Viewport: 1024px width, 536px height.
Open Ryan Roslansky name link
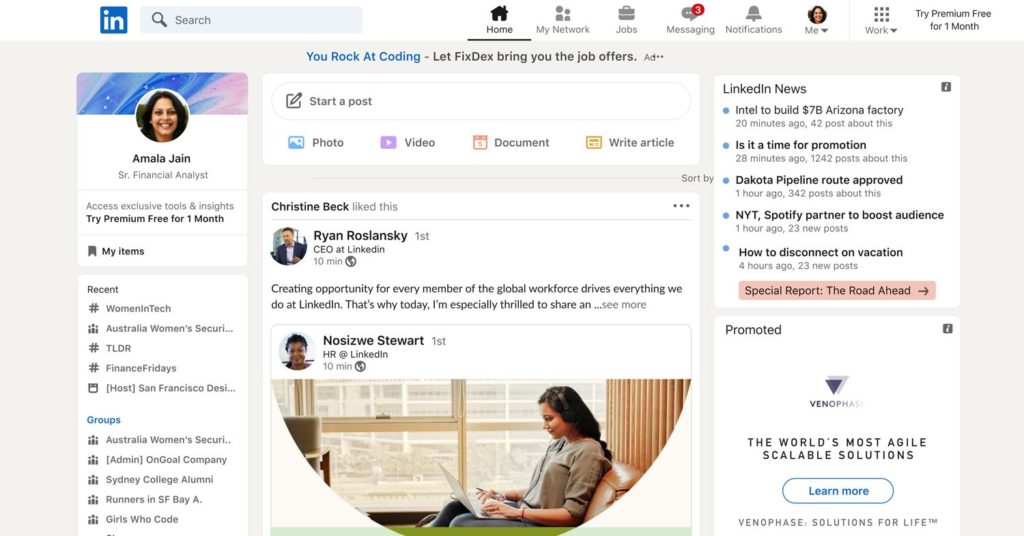[x=360, y=236]
